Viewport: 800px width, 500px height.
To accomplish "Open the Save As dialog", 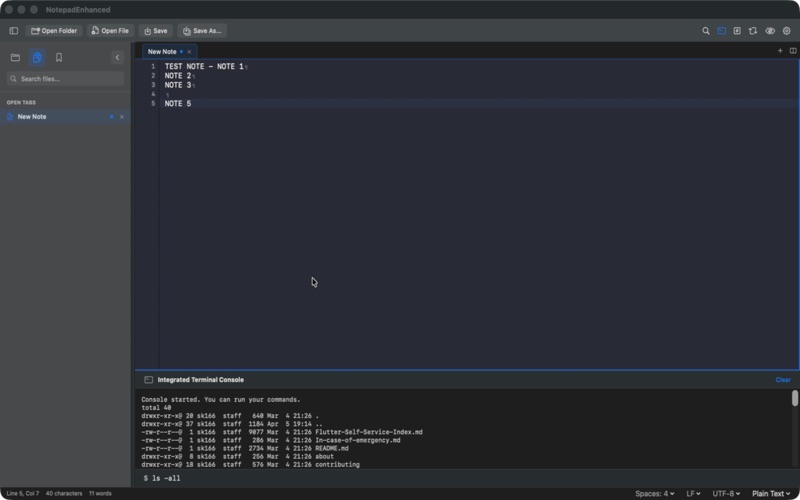I will pos(202,31).
